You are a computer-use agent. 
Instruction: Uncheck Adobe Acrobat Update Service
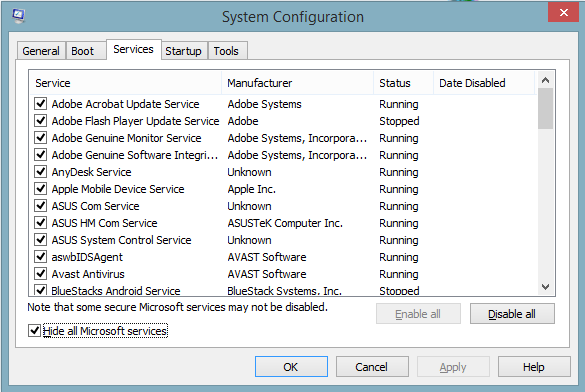pyautogui.click(x=40, y=104)
